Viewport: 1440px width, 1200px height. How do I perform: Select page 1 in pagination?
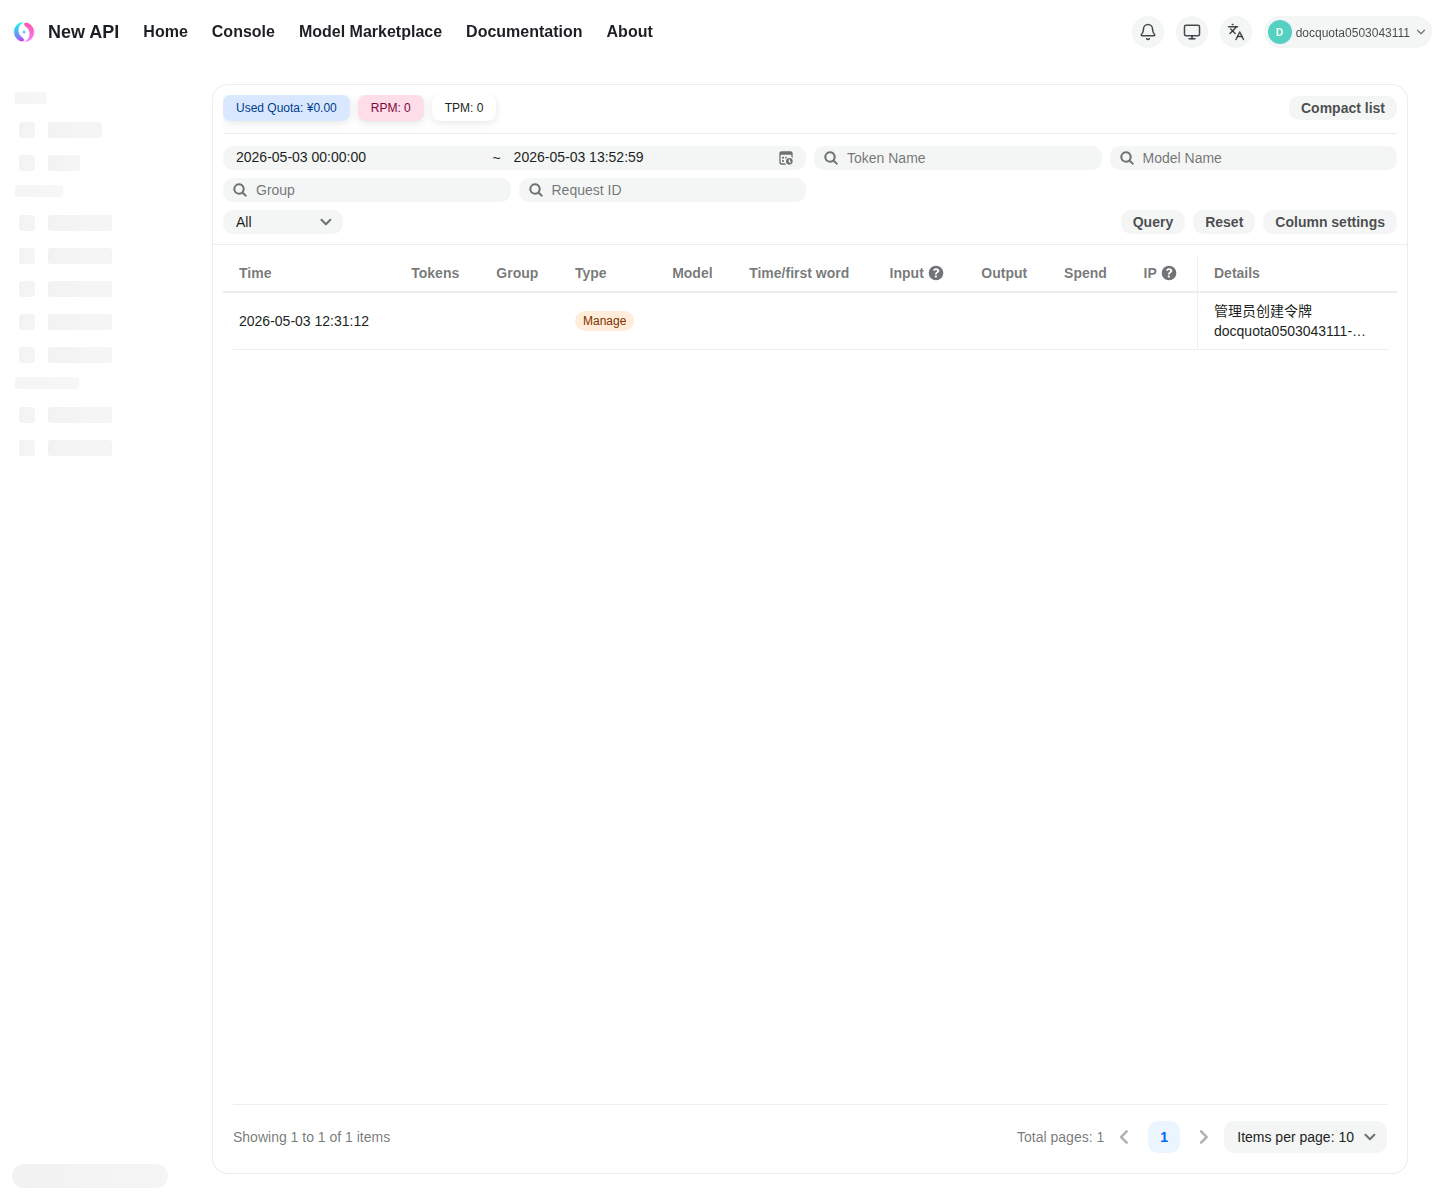click(x=1164, y=1137)
